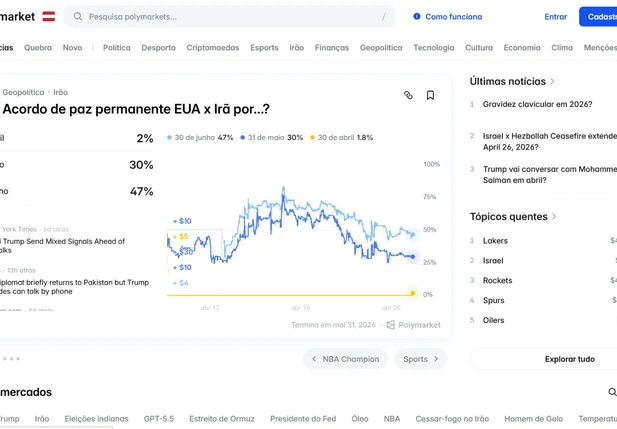Go to next Sports market

(421, 359)
